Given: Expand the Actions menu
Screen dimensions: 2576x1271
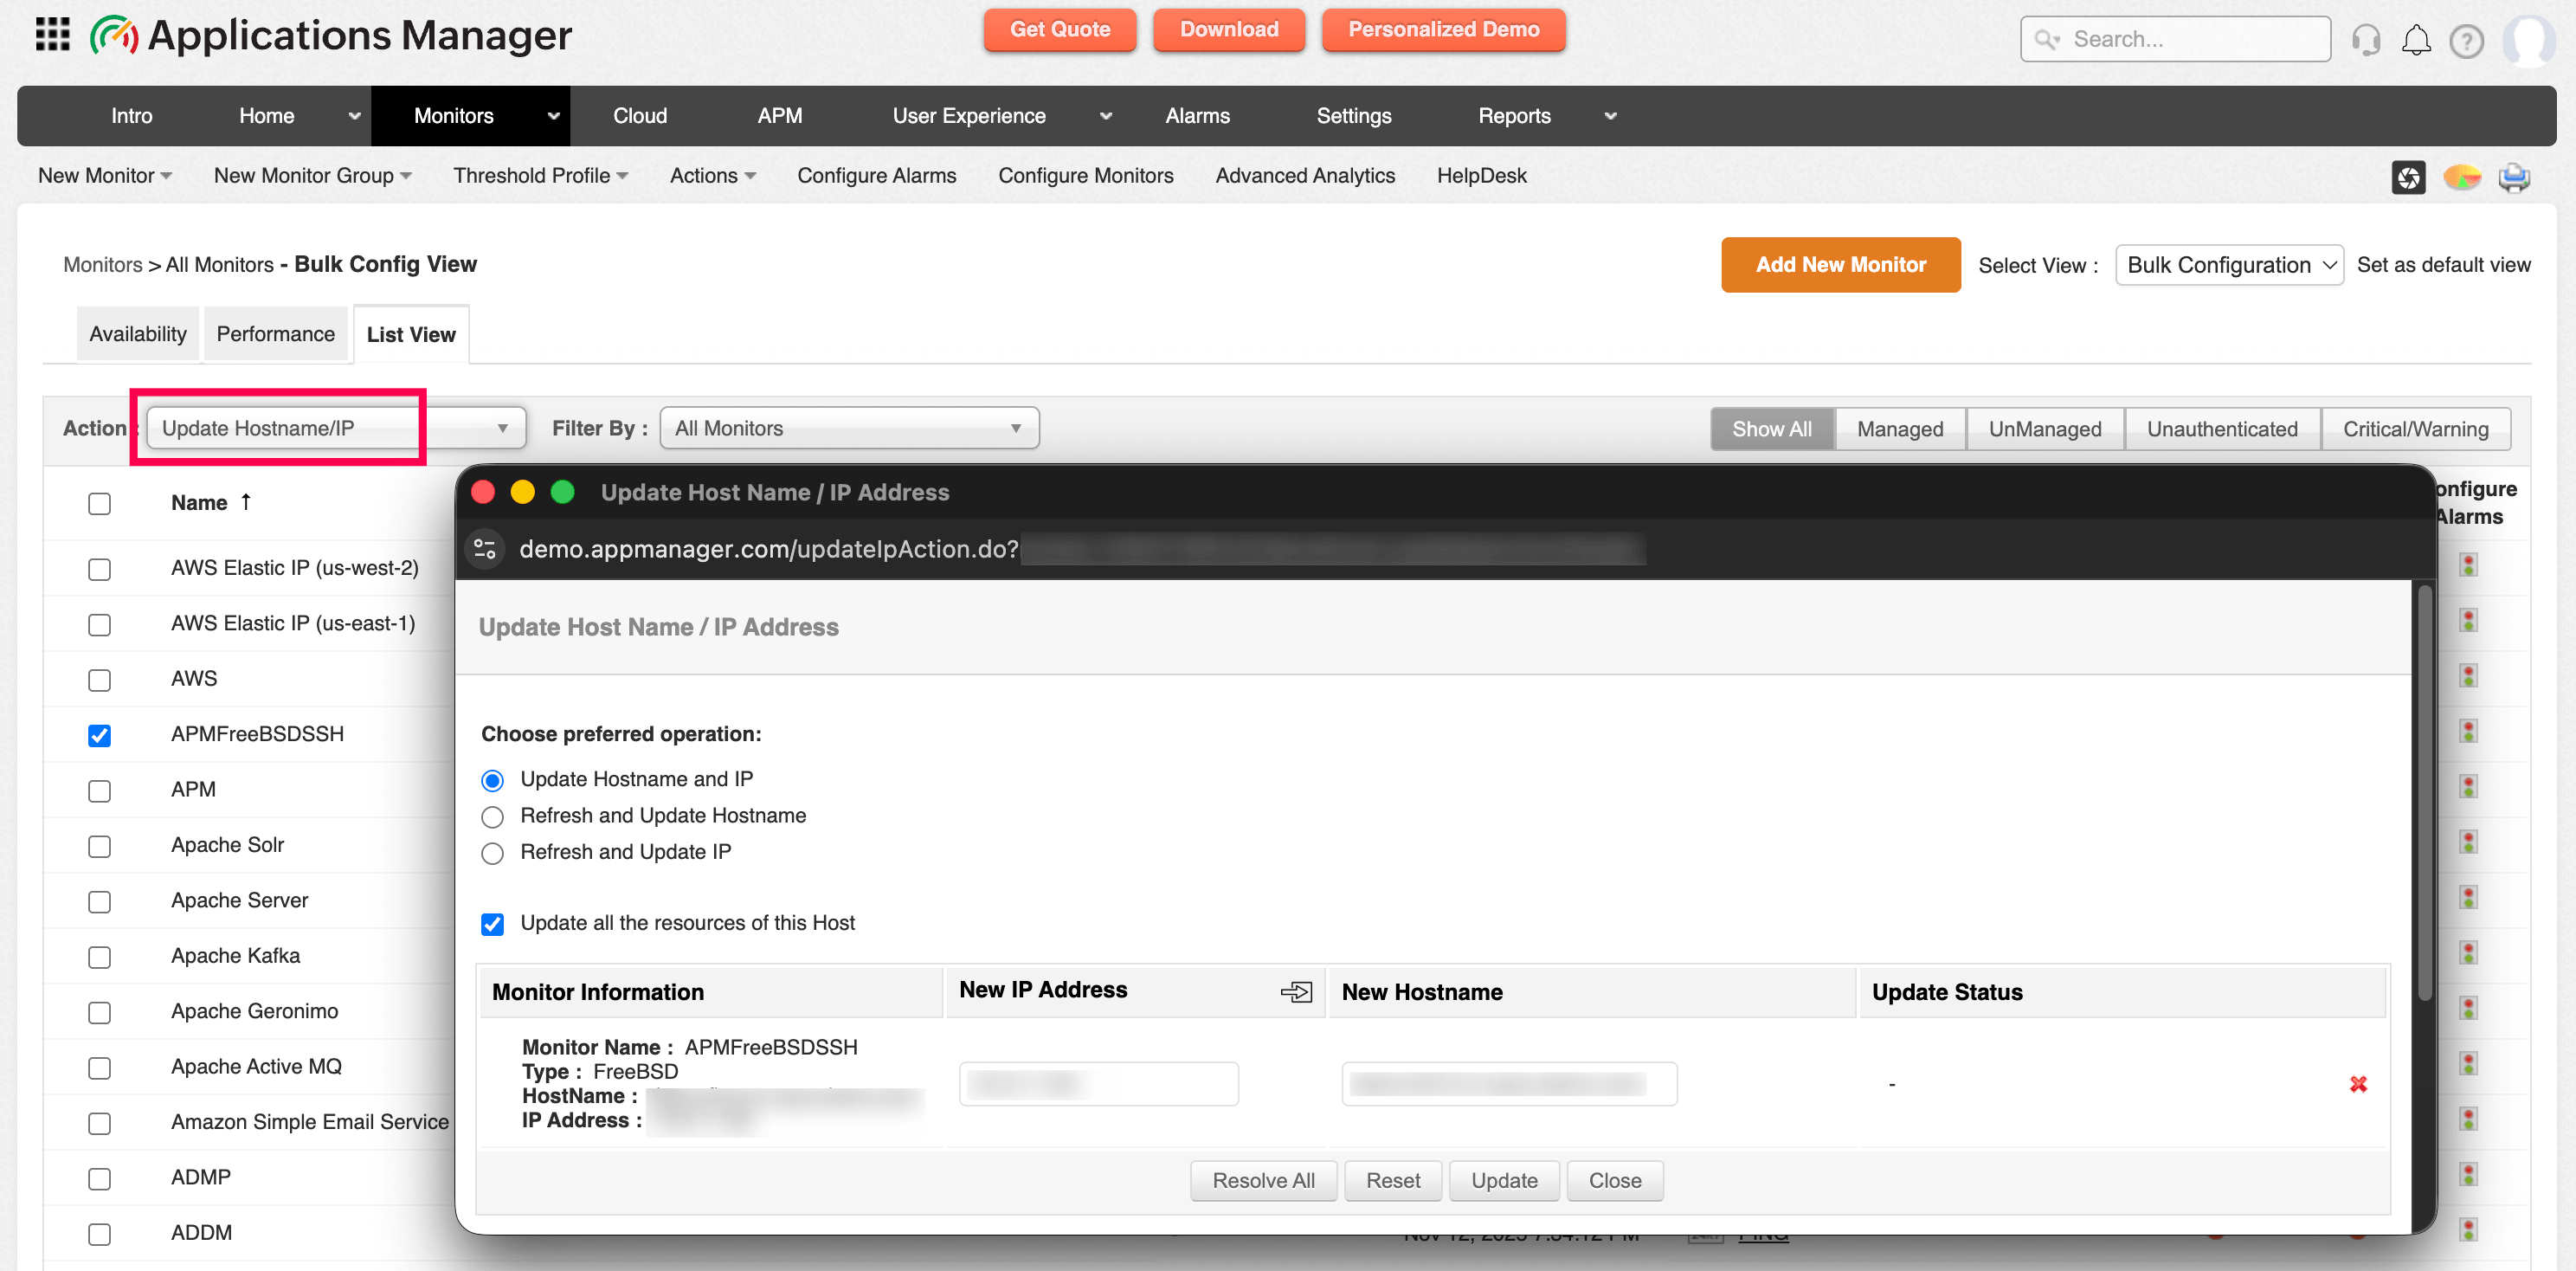Looking at the screenshot, I should coord(712,176).
